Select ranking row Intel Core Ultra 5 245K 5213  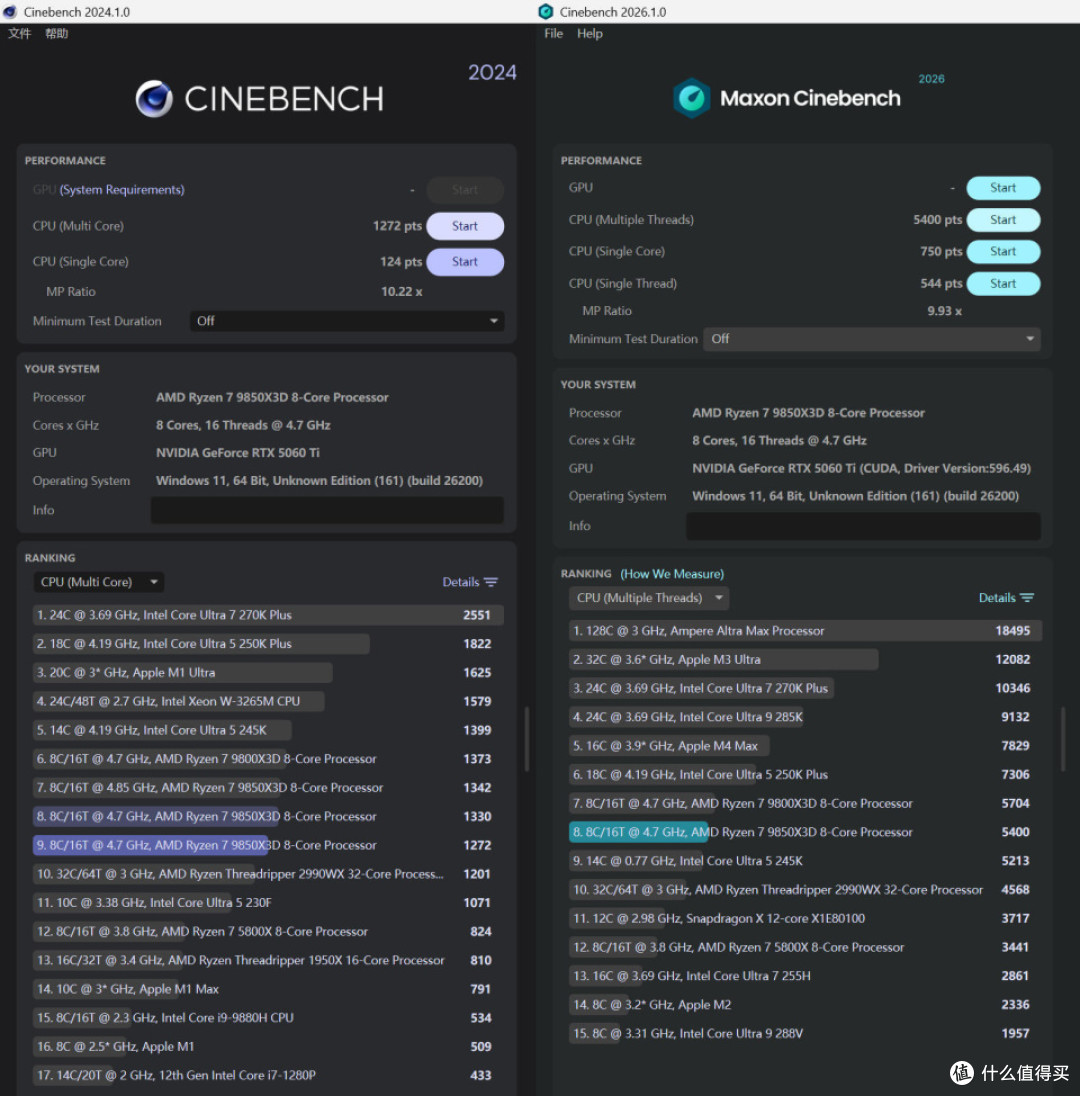[805, 860]
